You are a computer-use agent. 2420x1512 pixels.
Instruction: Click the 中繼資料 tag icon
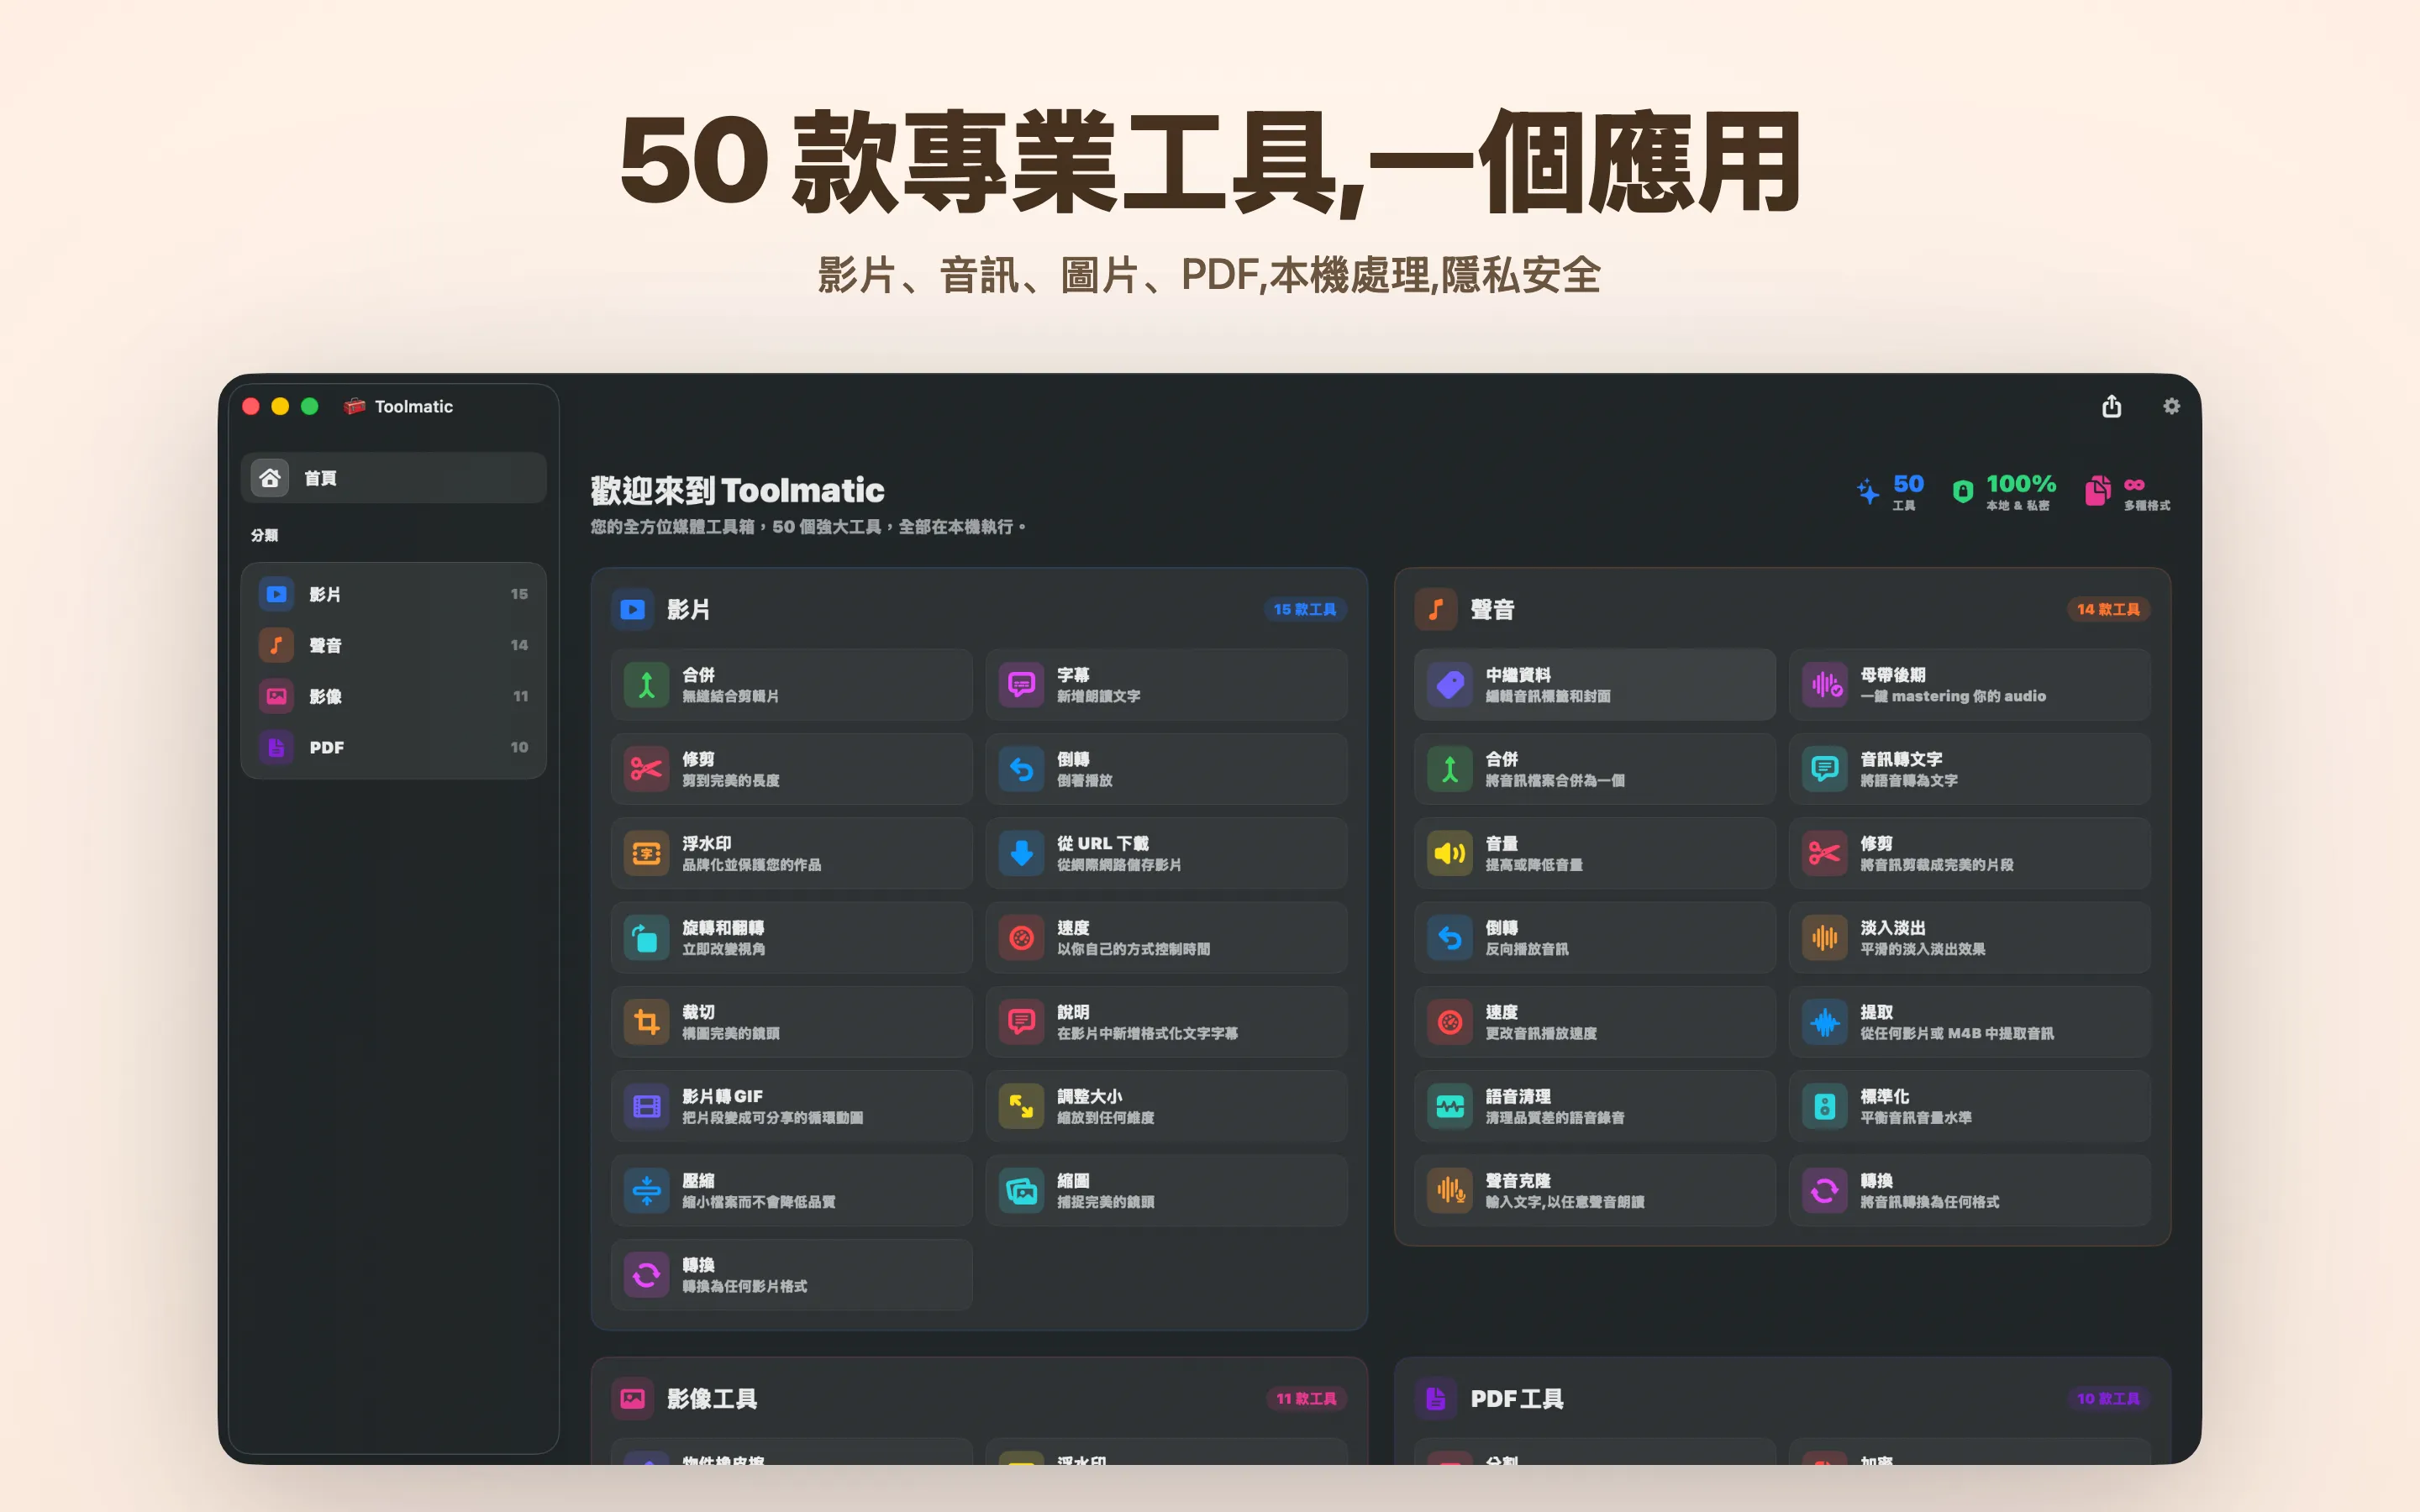1450,685
